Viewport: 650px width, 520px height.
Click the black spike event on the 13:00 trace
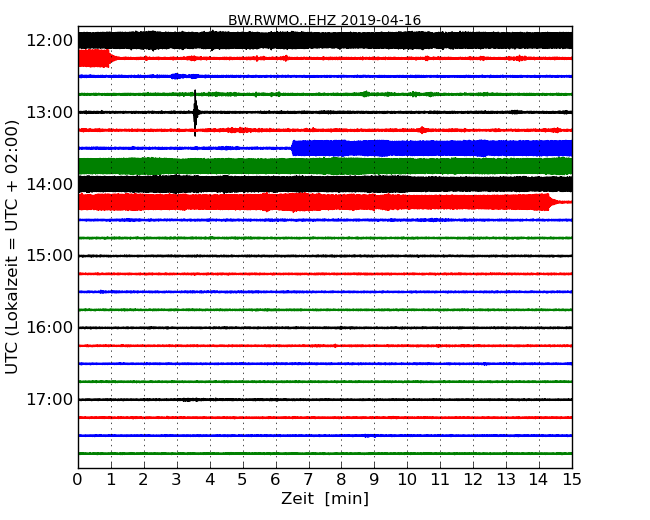[x=195, y=112]
